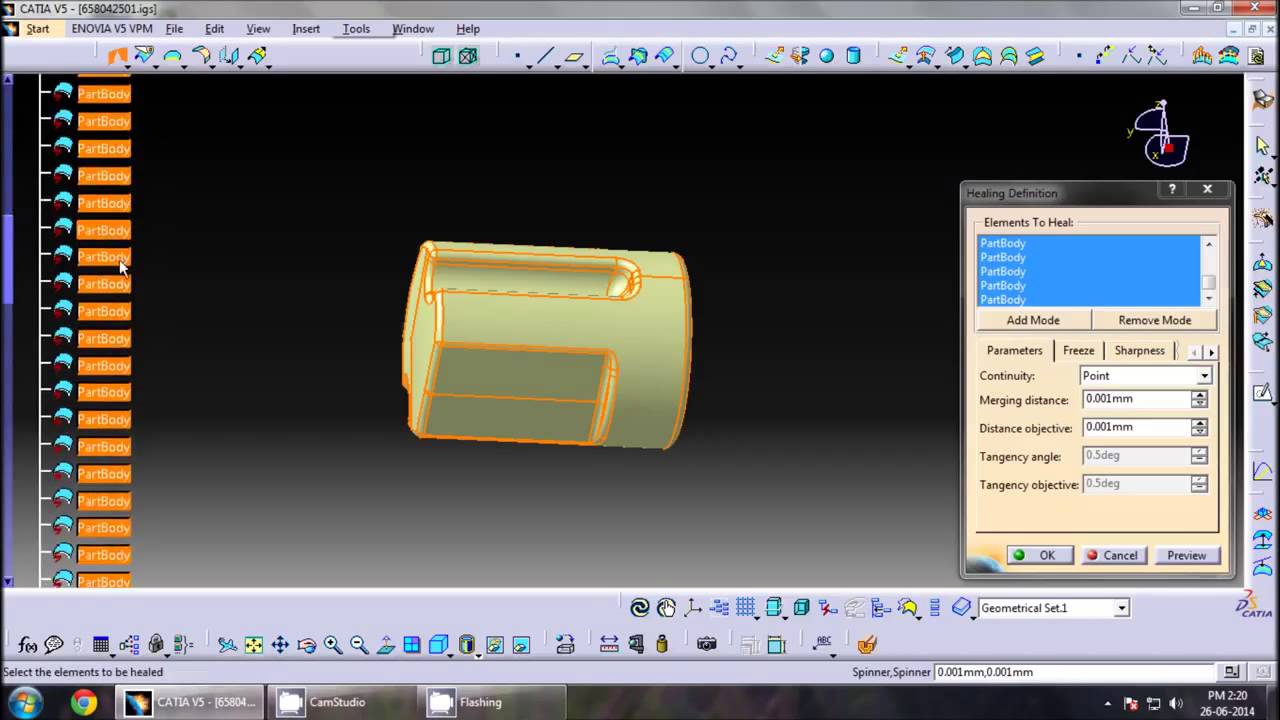
Task: Open Google Chrome from the taskbar
Action: (83, 702)
